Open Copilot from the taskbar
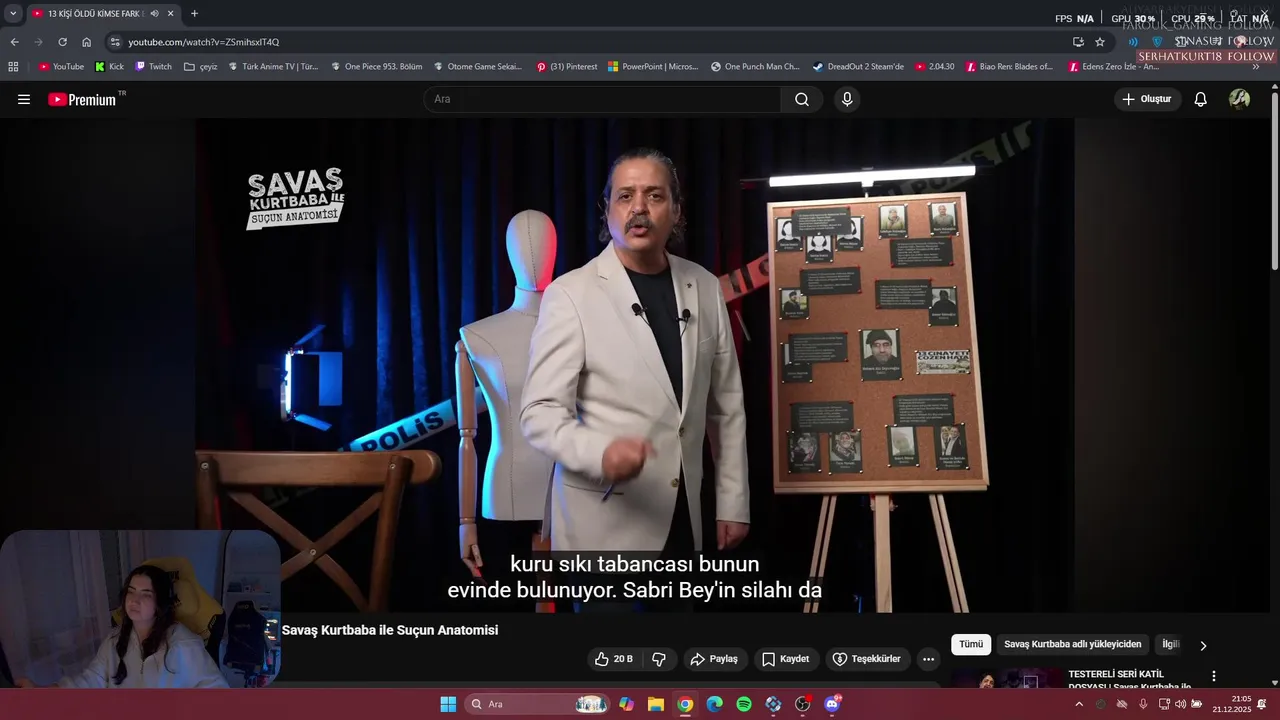The width and height of the screenshot is (1280, 720). [x=626, y=704]
